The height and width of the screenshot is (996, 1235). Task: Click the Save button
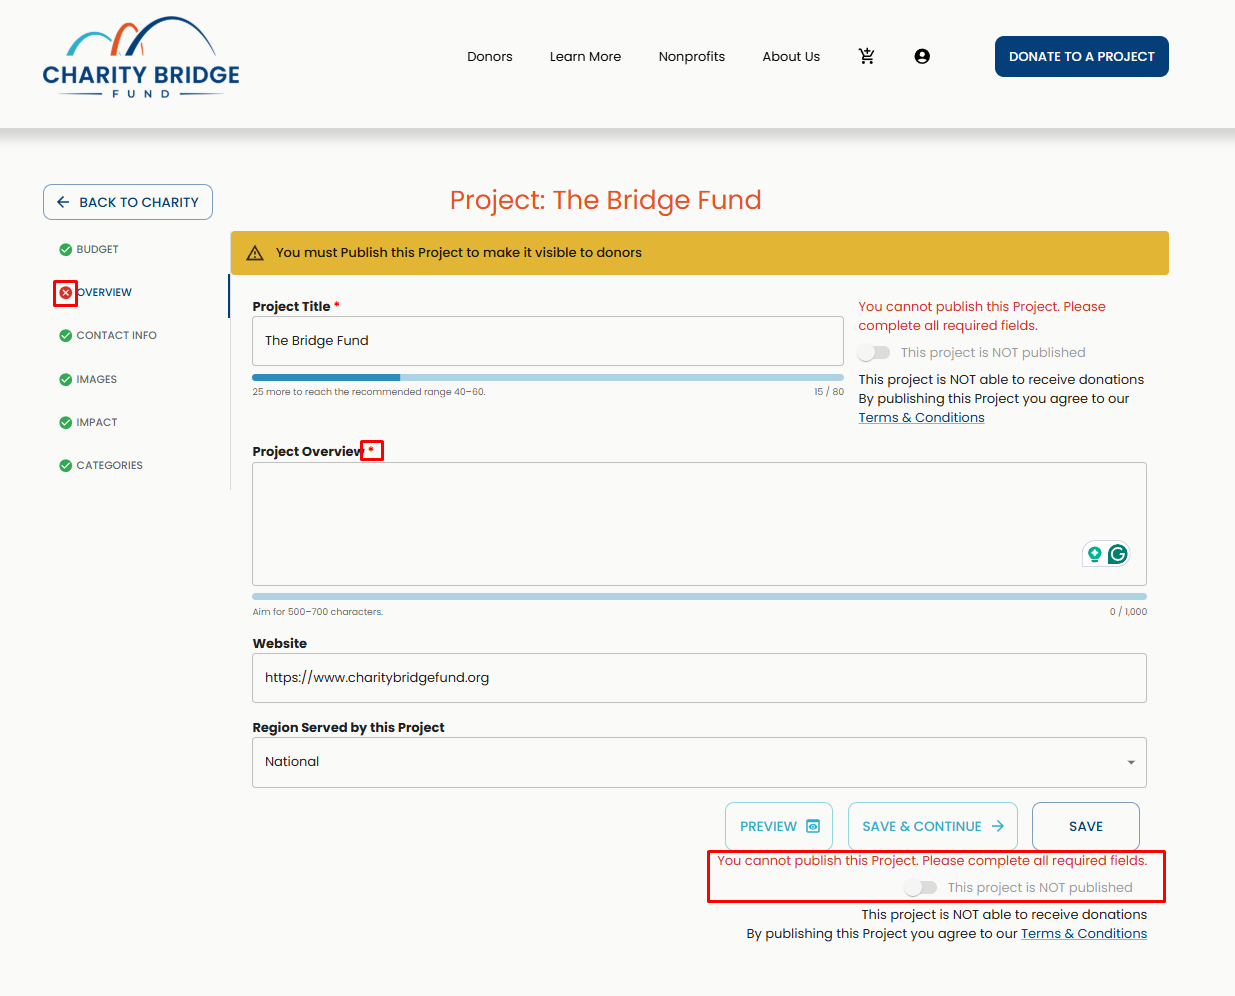pyautogui.click(x=1086, y=826)
